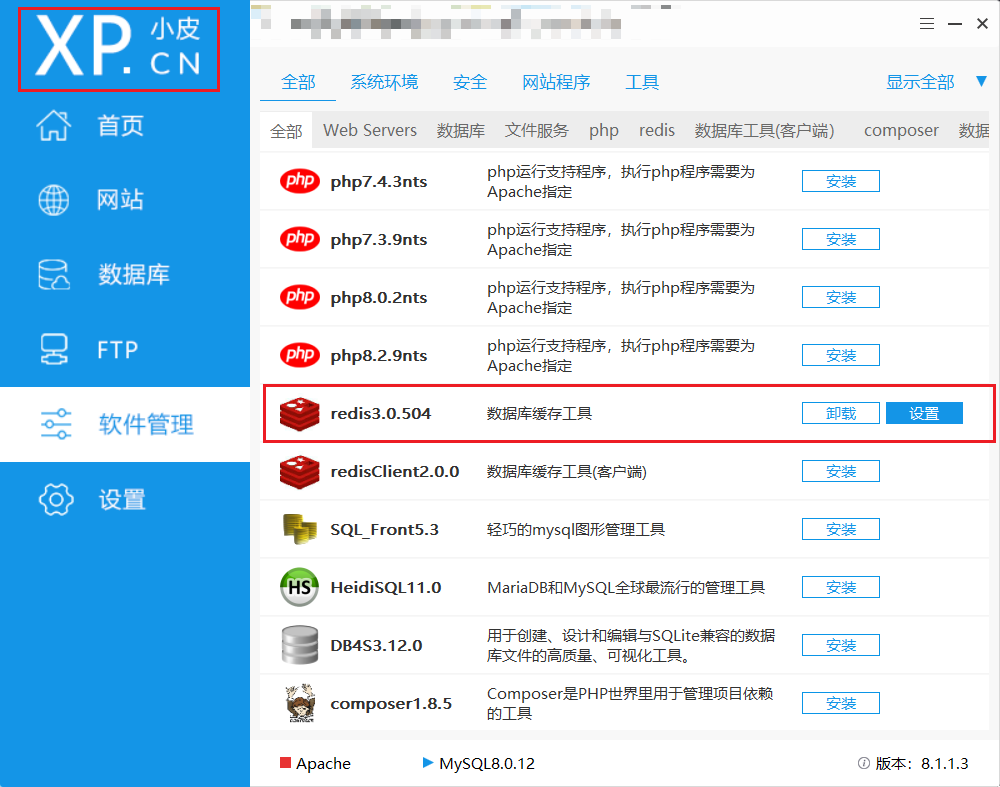Image resolution: width=1000 pixels, height=787 pixels.
Task: Click the blue MySQL8.0.12 running arrow icon
Action: click(x=428, y=763)
